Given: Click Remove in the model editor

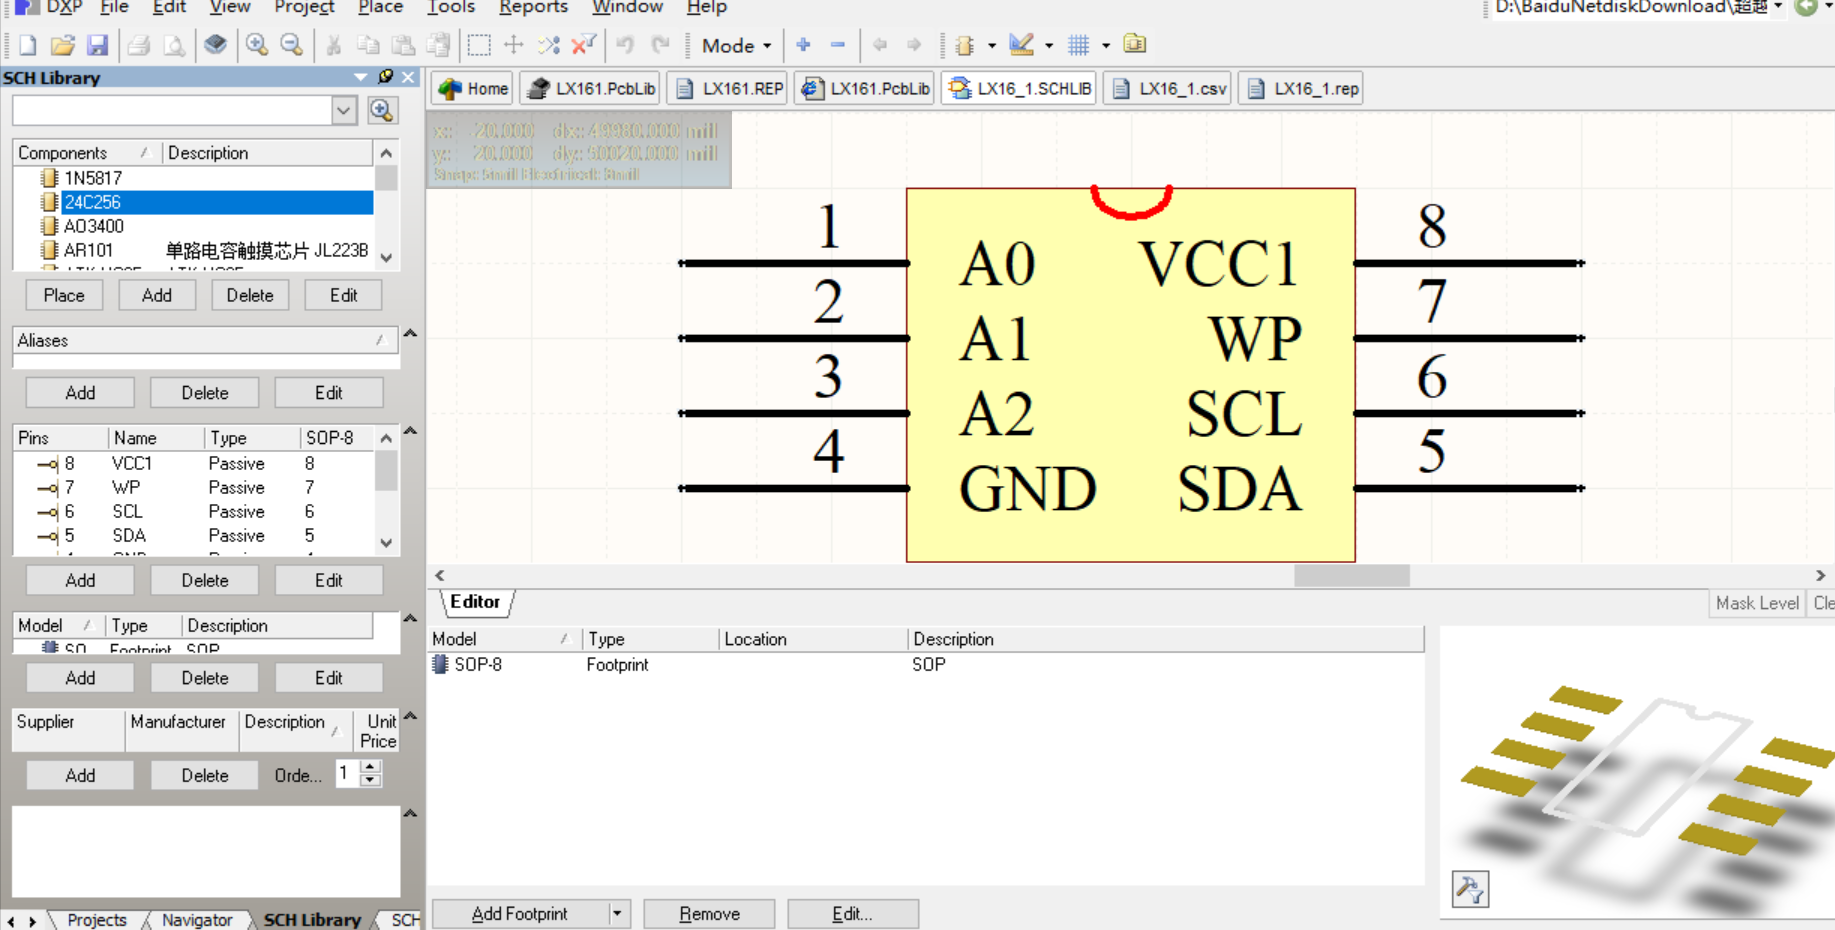Looking at the screenshot, I should pos(710,914).
